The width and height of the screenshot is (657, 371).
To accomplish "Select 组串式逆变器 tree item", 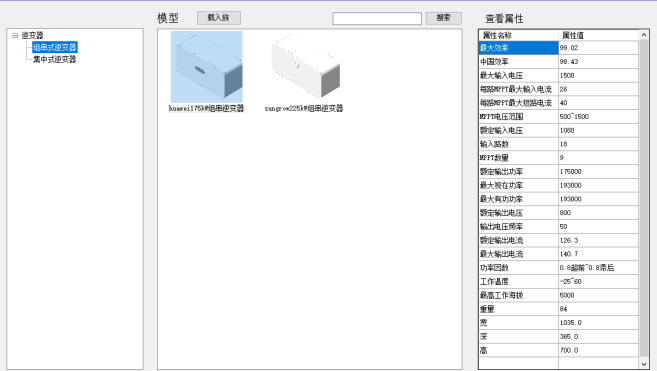I will (54, 47).
